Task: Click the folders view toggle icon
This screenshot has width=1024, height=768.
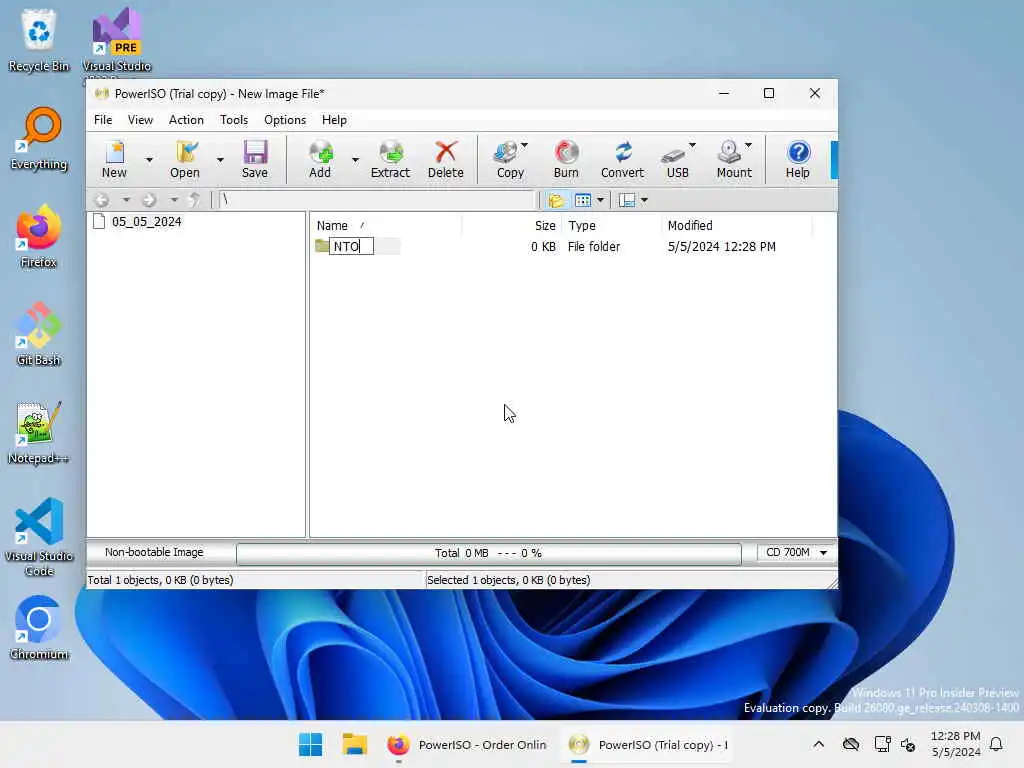Action: click(556, 200)
